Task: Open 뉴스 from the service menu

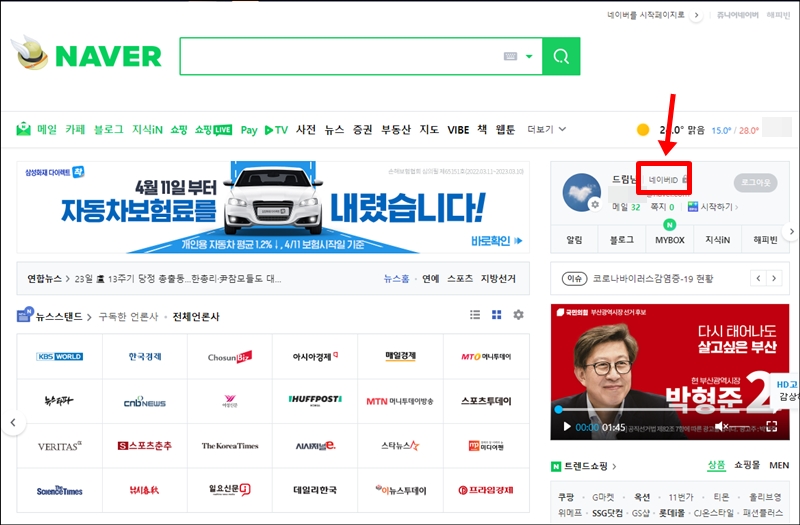Action: click(x=334, y=129)
